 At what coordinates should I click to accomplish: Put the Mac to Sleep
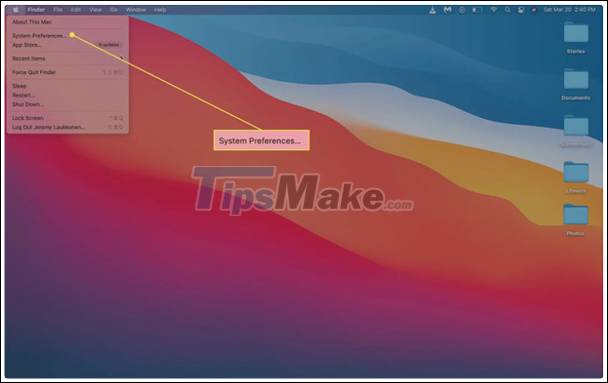point(67,86)
